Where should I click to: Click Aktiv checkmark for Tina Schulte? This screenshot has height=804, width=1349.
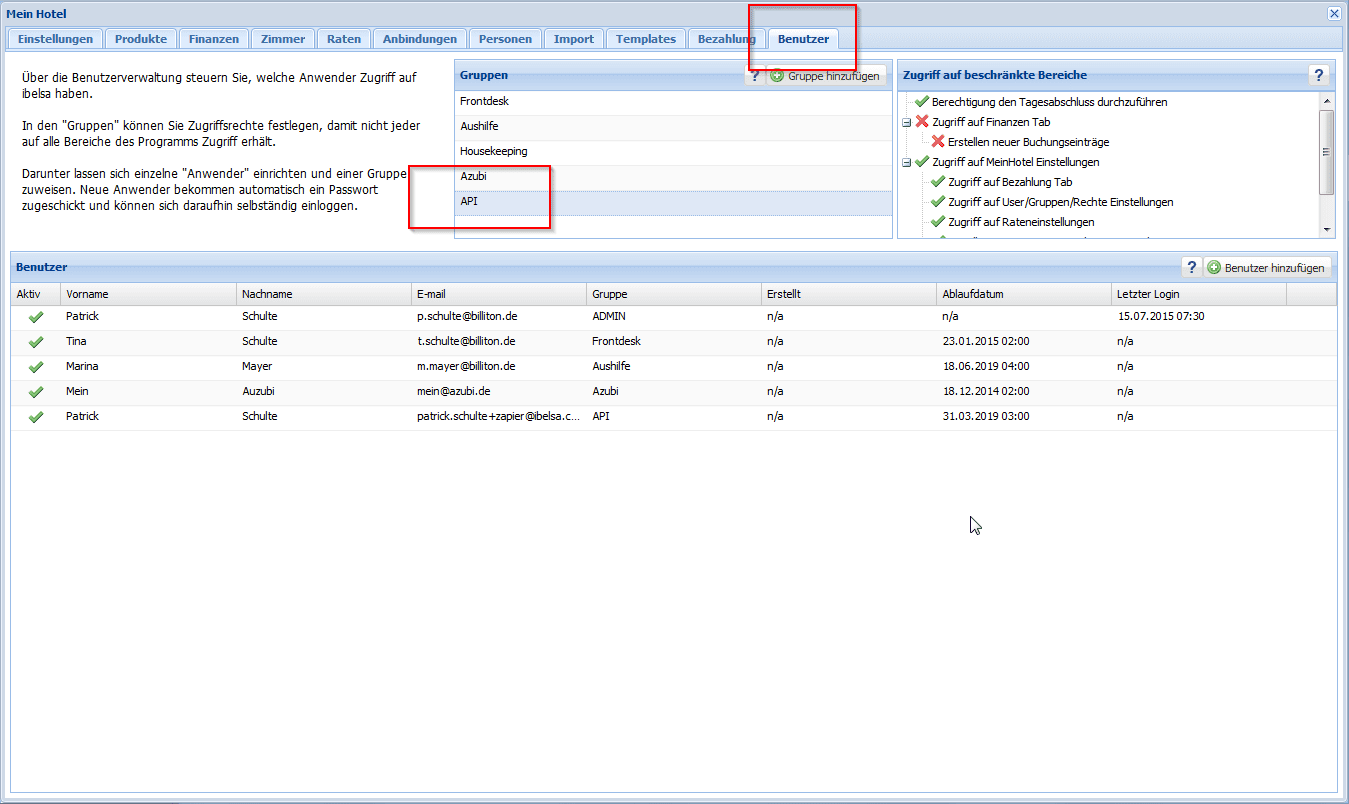click(x=36, y=342)
